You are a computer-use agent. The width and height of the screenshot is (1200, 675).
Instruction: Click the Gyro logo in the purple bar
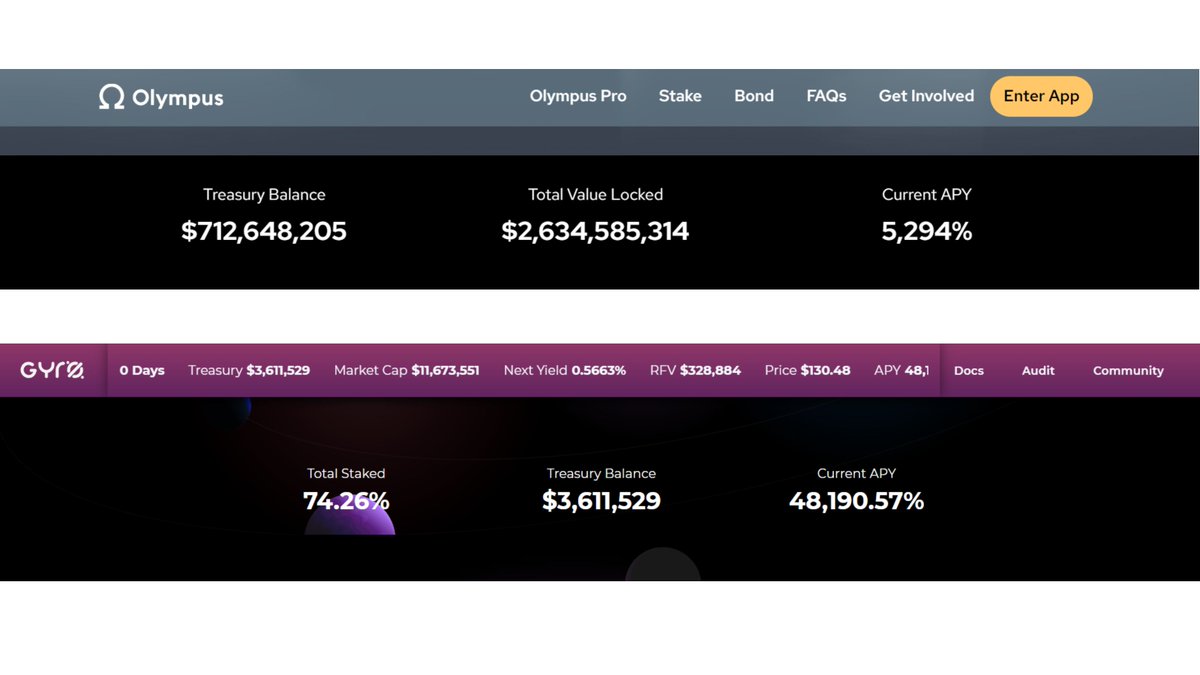[x=53, y=370]
